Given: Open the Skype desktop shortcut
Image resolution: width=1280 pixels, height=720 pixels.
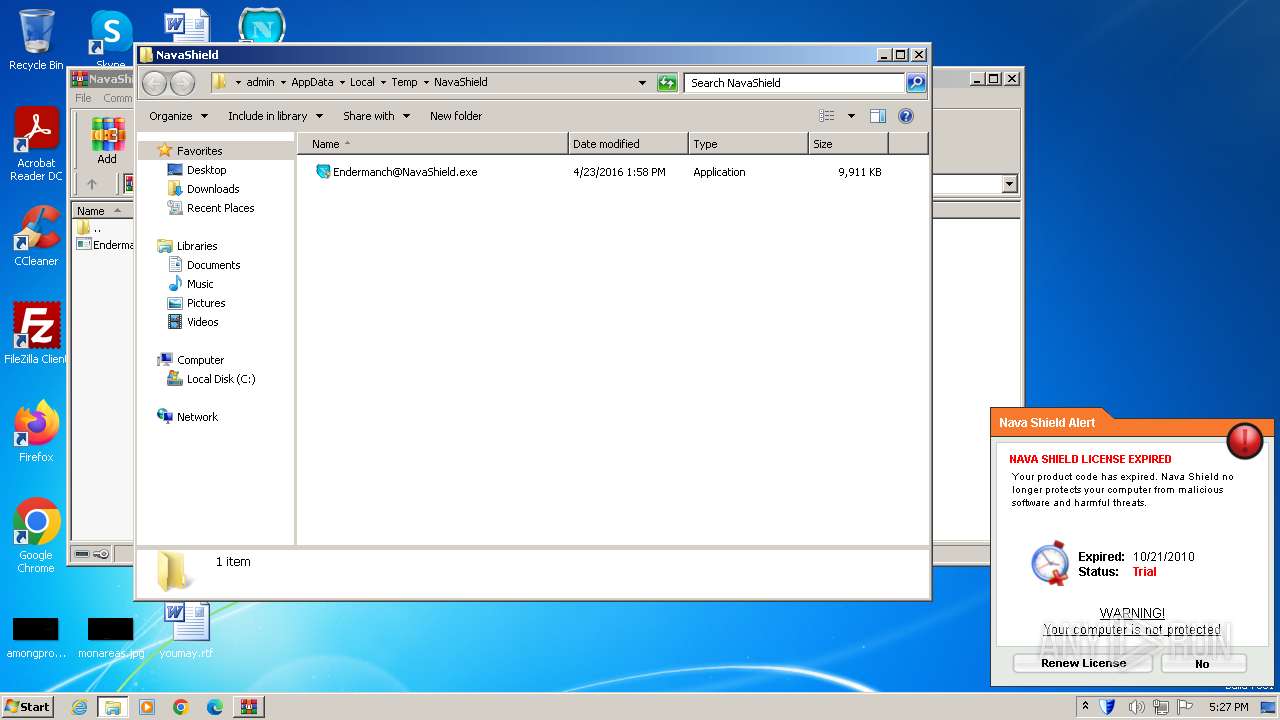Looking at the screenshot, I should (111, 36).
